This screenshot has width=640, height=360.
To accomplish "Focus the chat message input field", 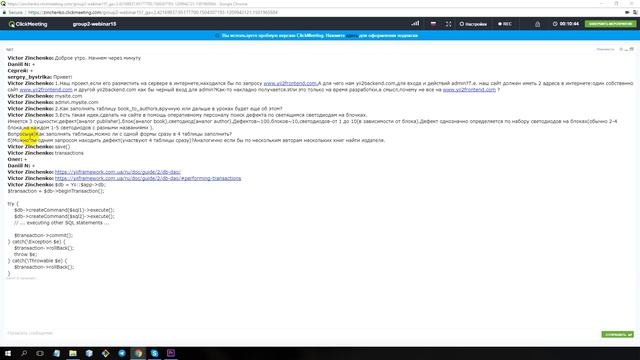I will pos(302,333).
